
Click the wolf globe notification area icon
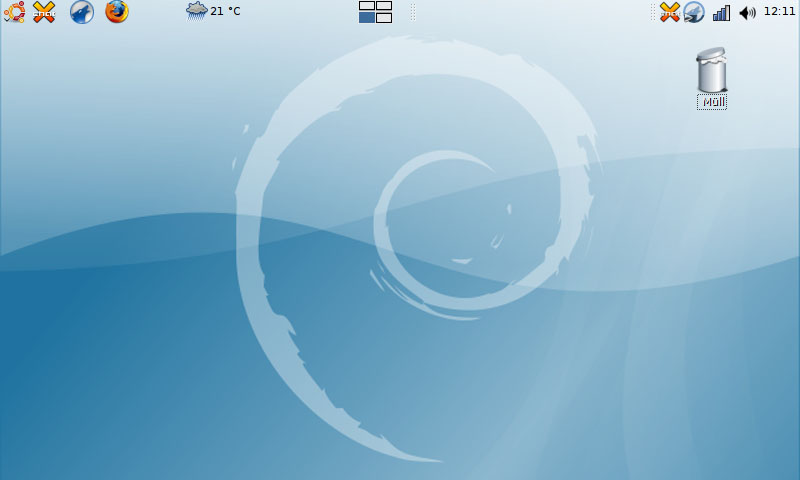pos(694,12)
